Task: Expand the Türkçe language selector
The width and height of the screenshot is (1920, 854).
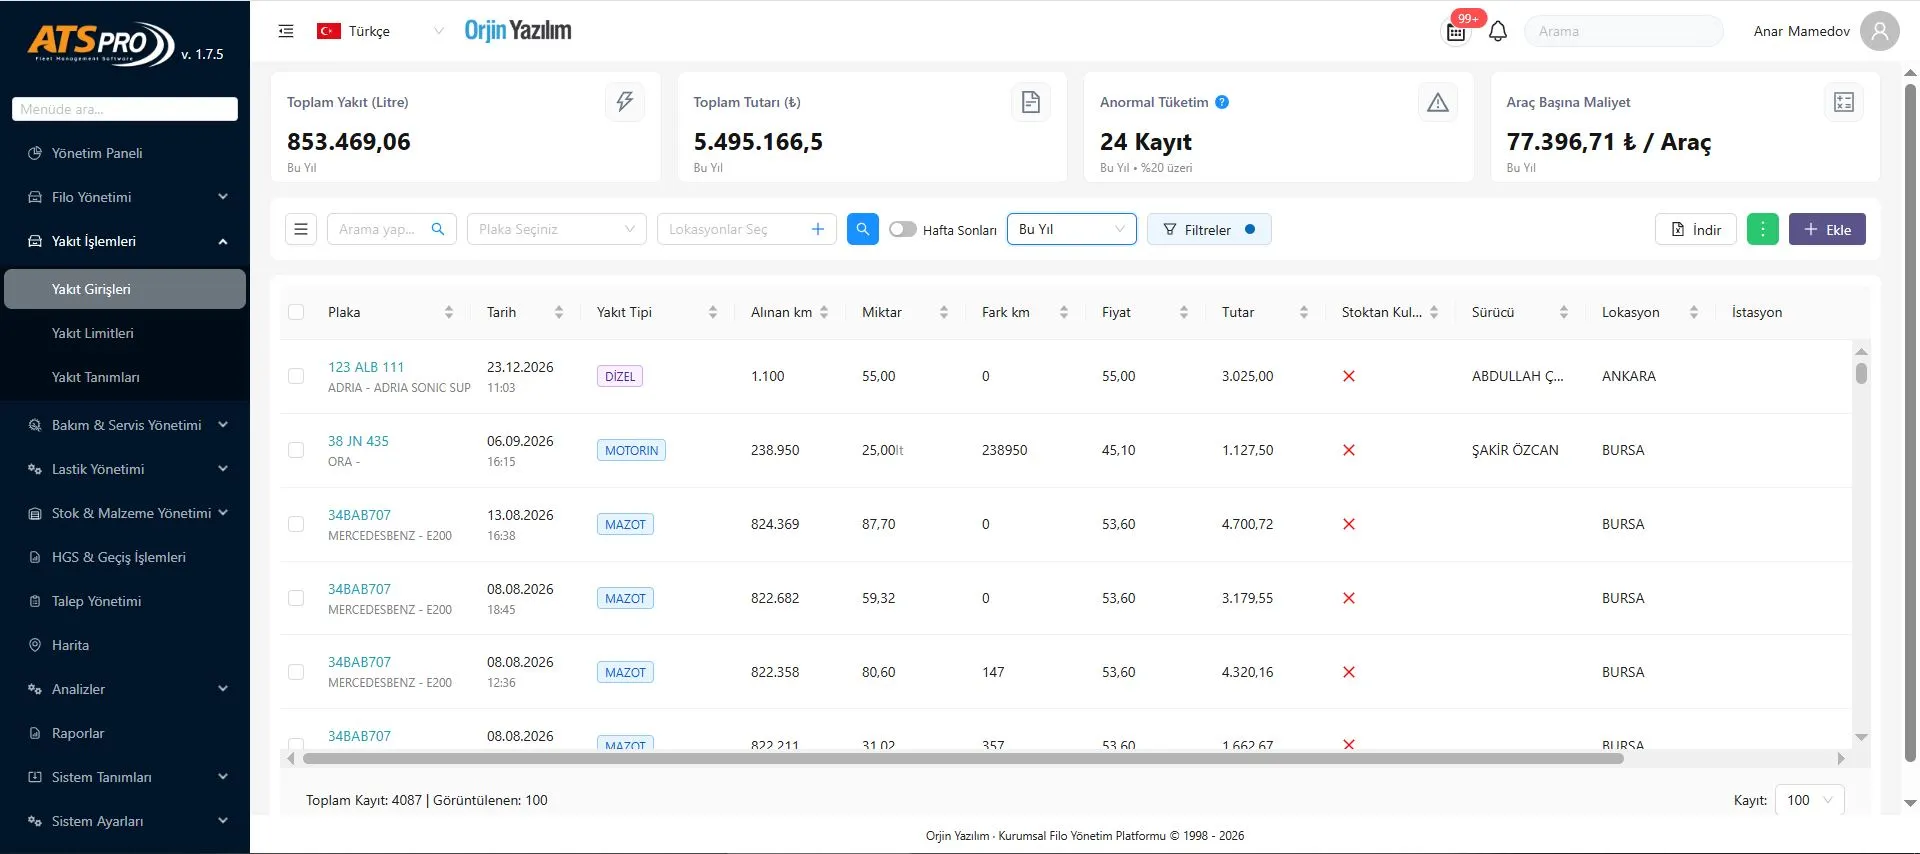Action: pyautogui.click(x=380, y=31)
